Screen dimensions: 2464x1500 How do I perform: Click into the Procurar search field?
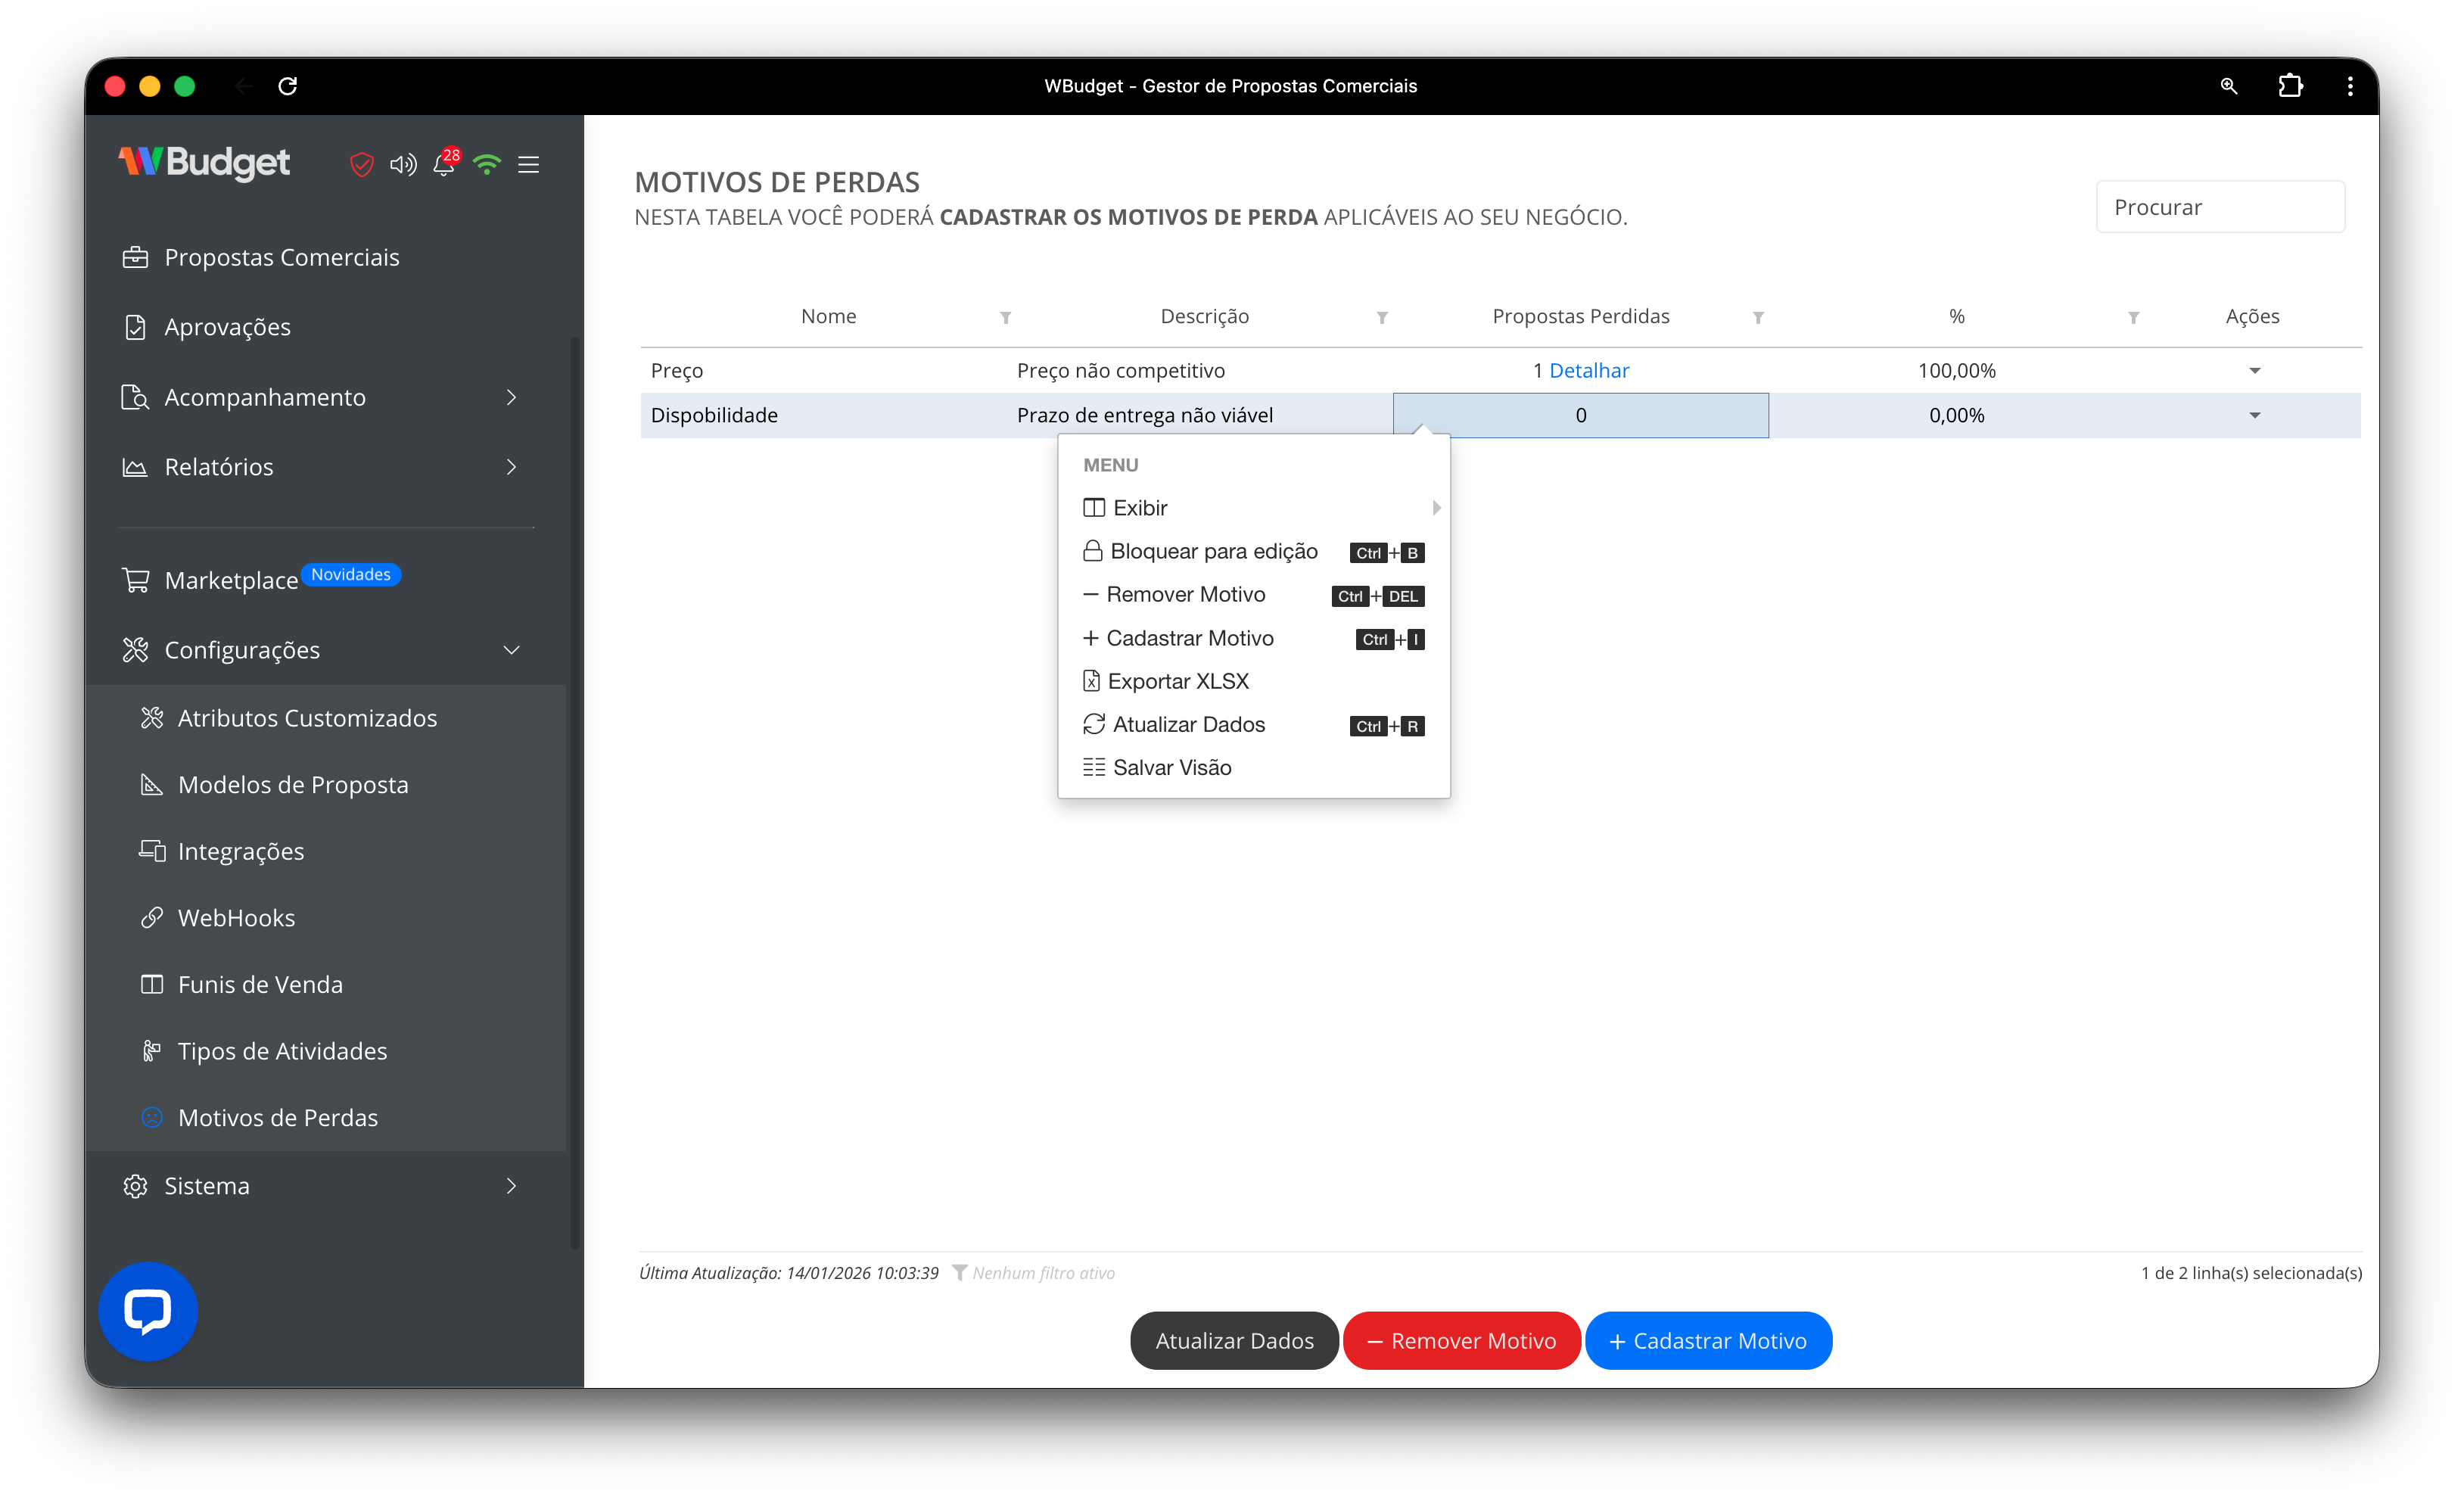[x=2220, y=207]
